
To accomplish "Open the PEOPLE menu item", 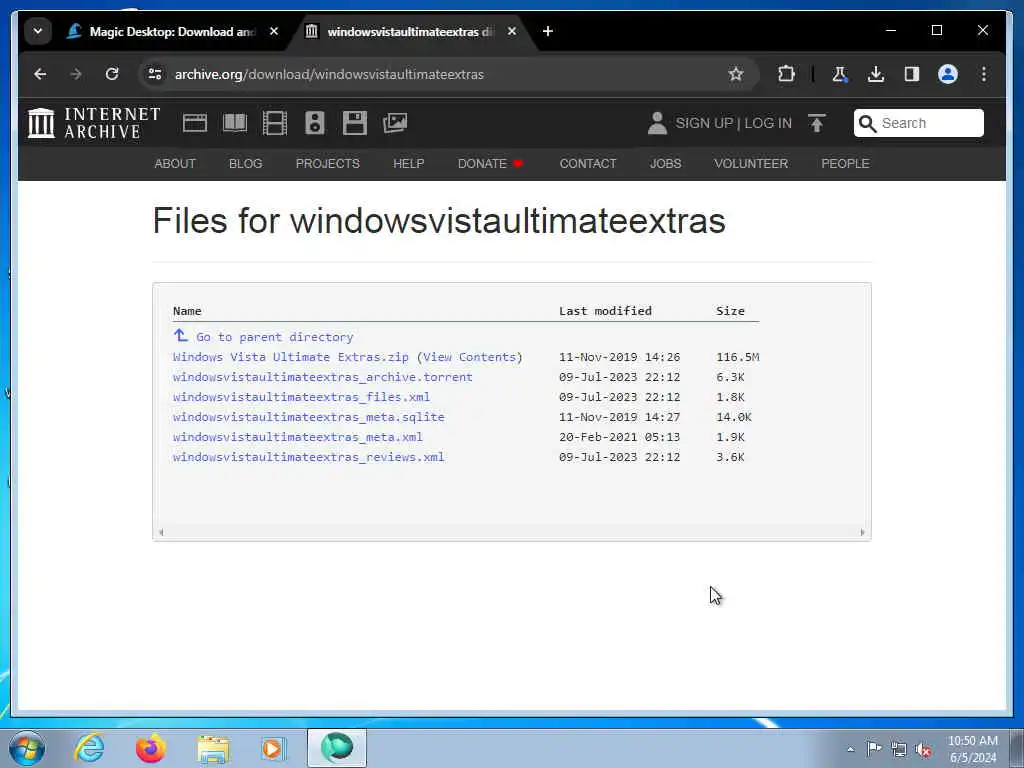I will [x=845, y=164].
